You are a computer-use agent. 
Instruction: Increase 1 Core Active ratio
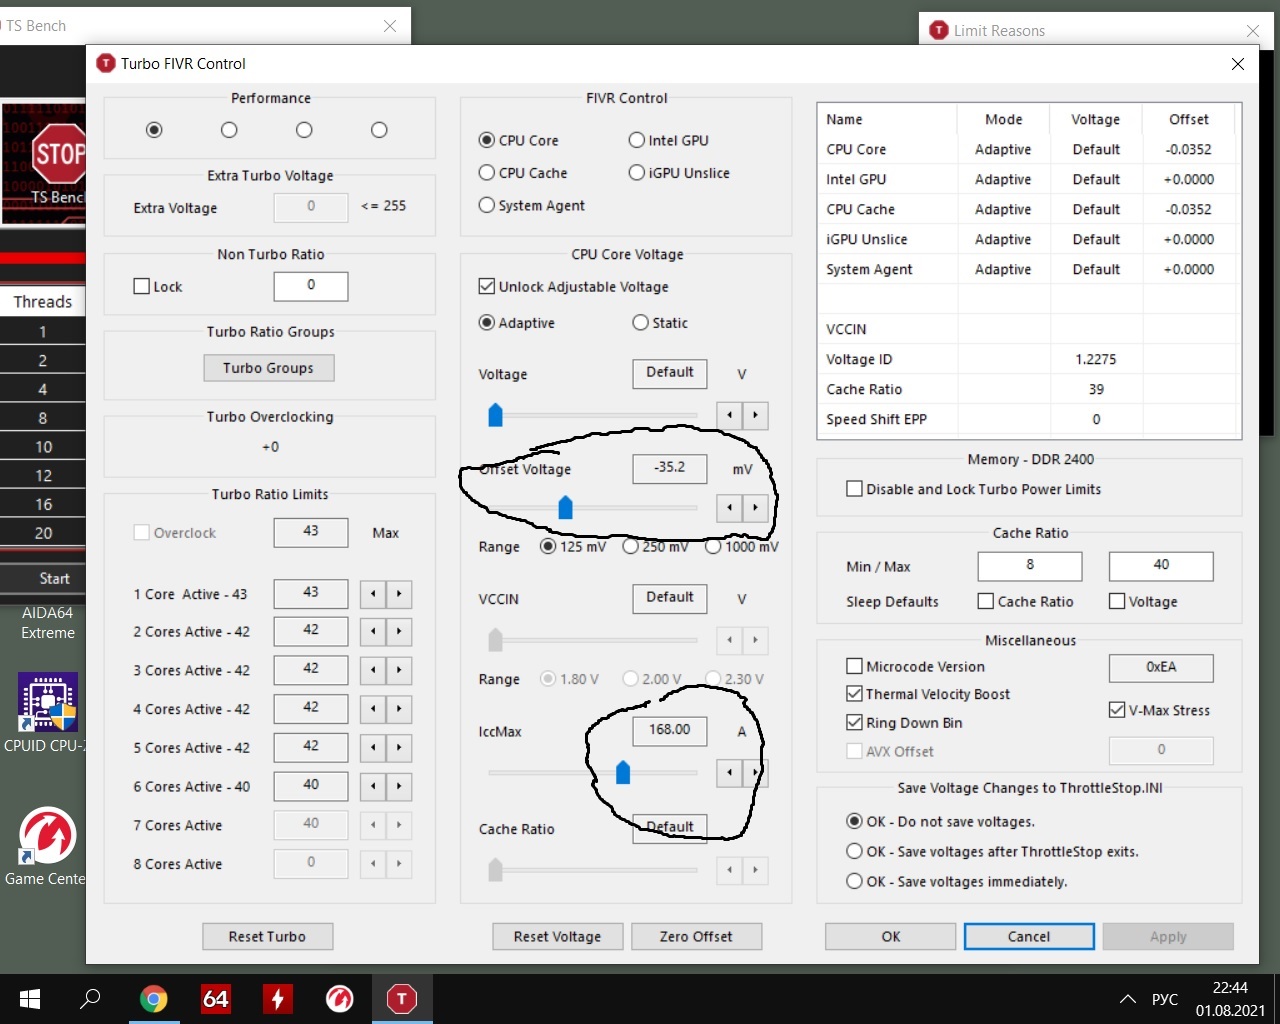(399, 594)
